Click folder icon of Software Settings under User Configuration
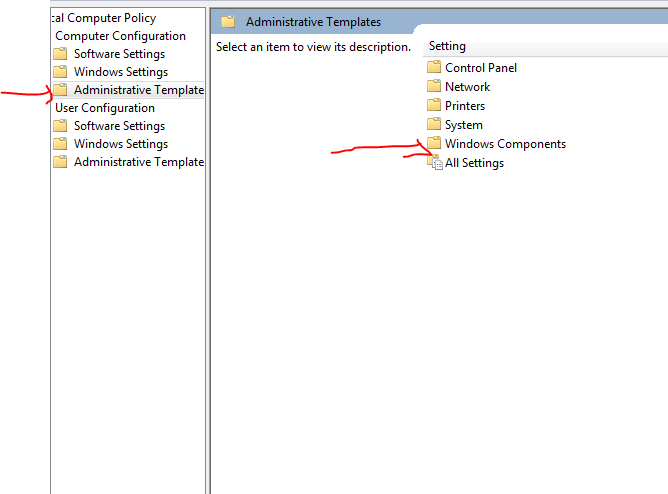Viewport: 668px width, 494px height. coord(60,126)
